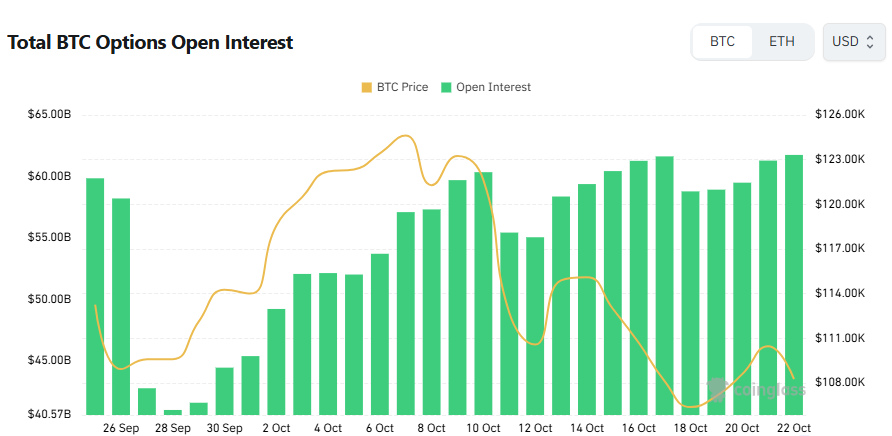Click the 2 Oct open interest bar

click(276, 361)
